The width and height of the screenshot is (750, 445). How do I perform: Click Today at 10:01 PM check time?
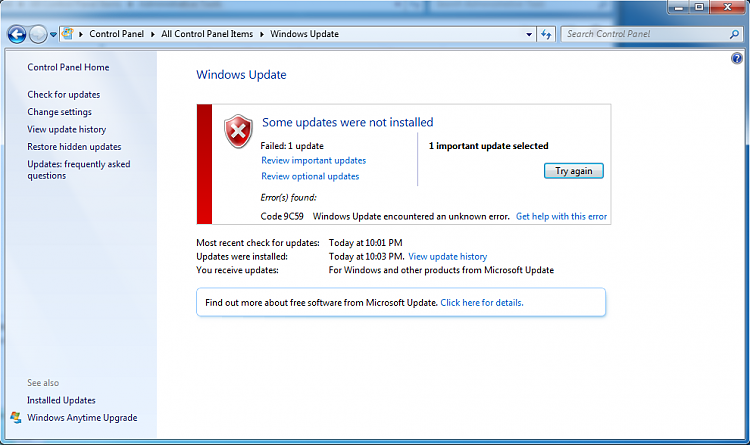coord(365,243)
